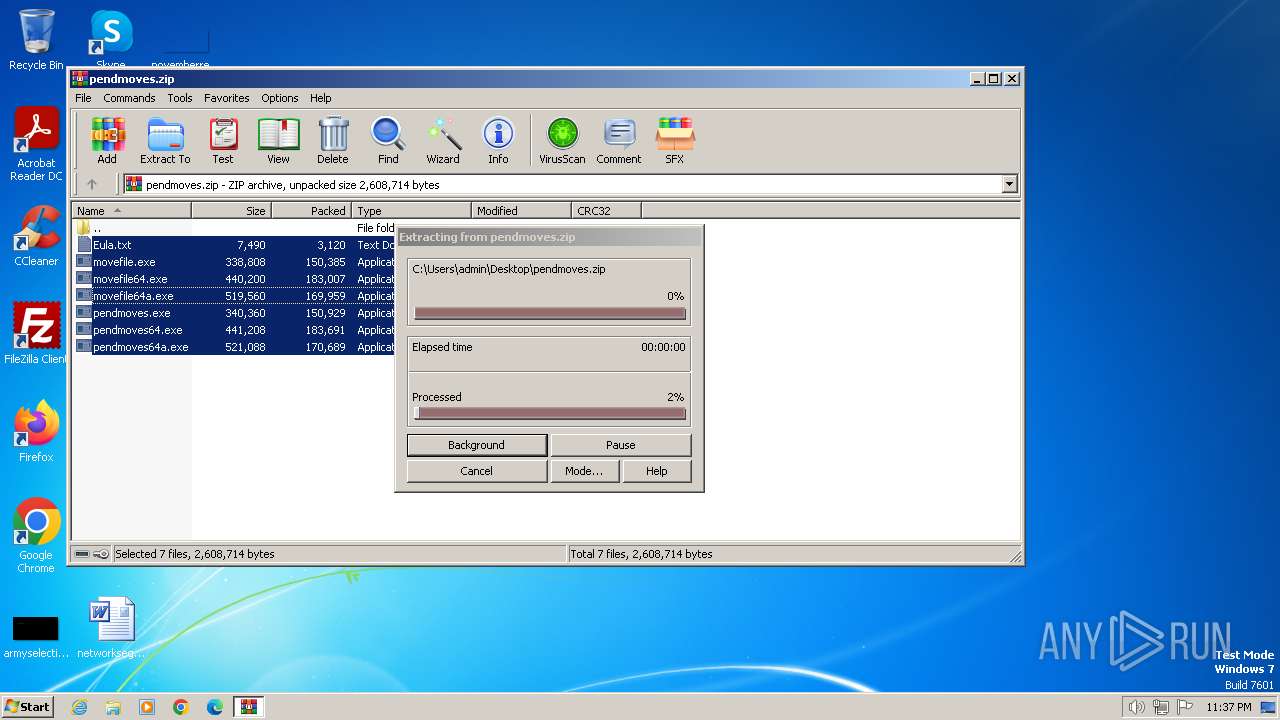Select pendmoves.exe row
Screen dimensions: 1280x720
pos(235,313)
